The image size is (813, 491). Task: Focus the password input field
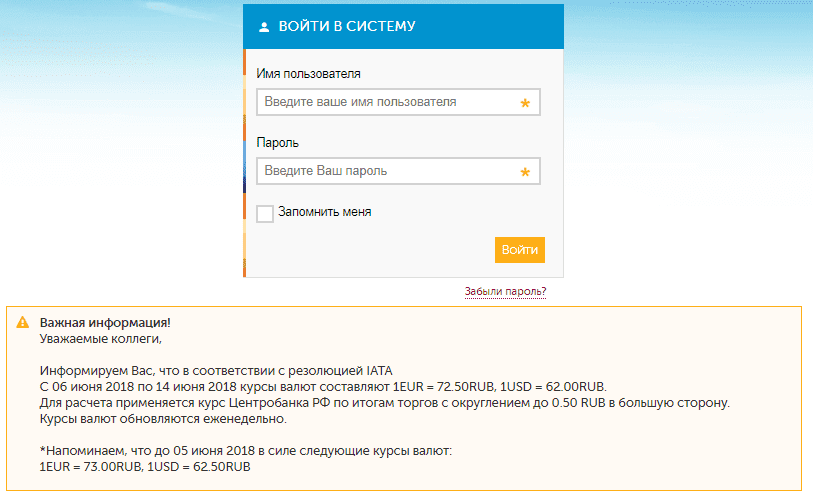pos(398,171)
